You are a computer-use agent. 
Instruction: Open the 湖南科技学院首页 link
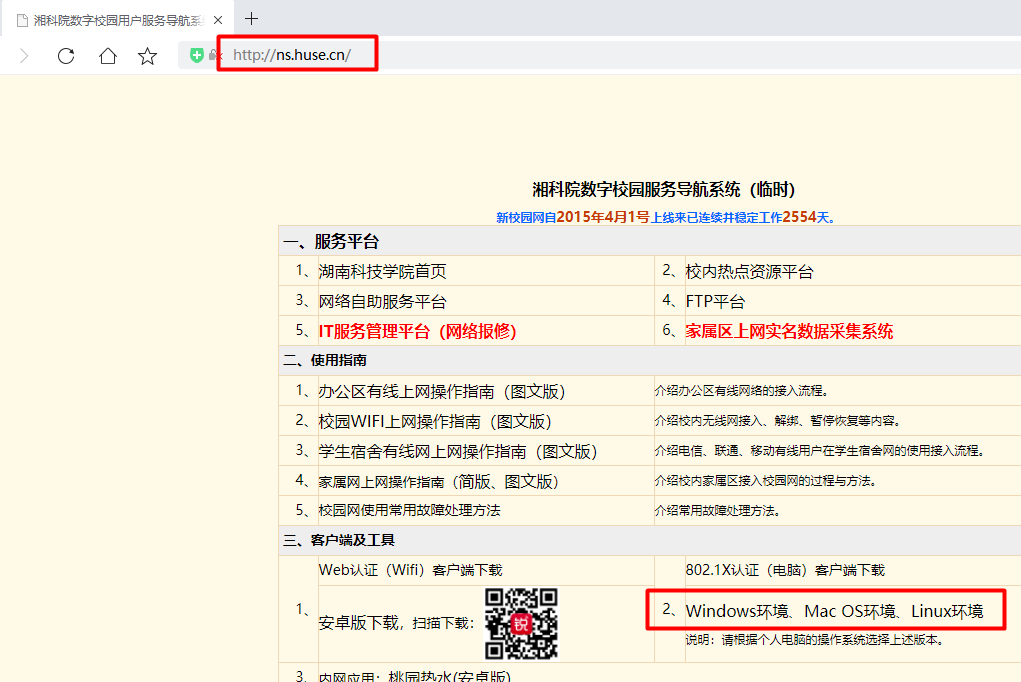382,272
